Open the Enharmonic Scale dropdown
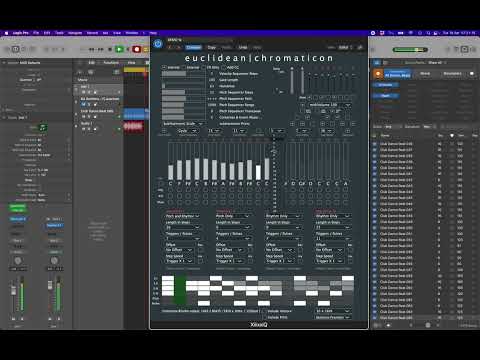480x360 pixels. (x=183, y=124)
